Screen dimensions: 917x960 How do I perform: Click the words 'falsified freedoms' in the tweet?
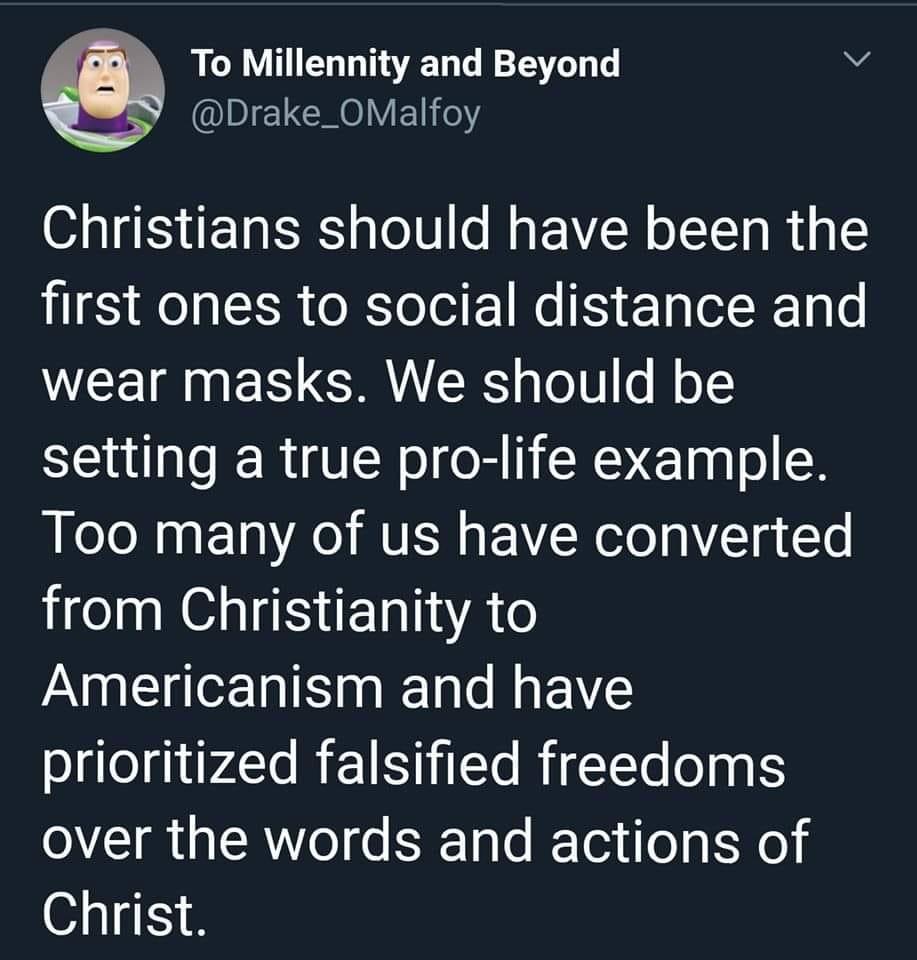(550, 763)
